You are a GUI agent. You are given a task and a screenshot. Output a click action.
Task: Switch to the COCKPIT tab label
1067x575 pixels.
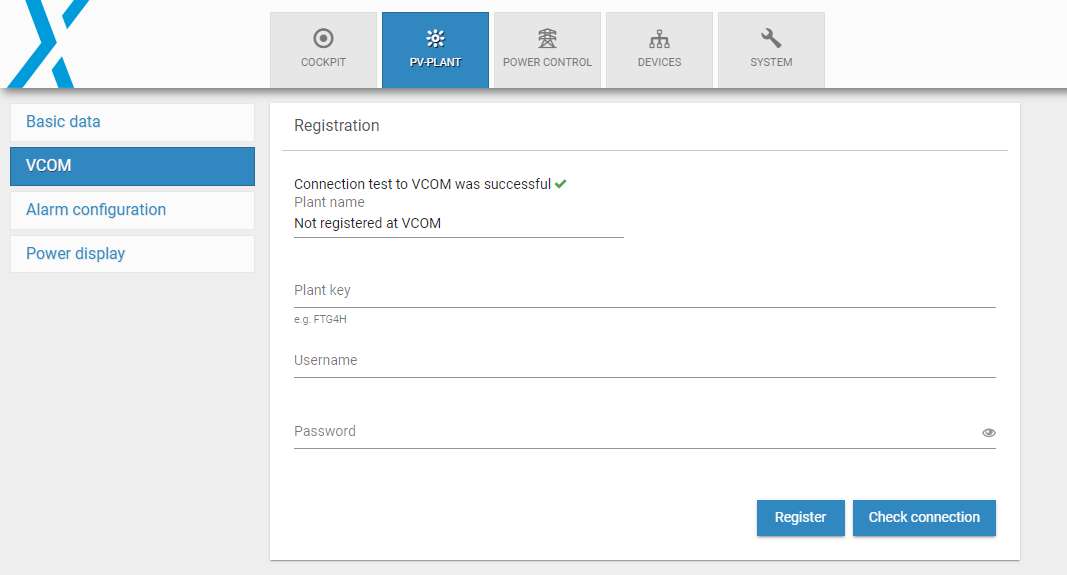[x=323, y=62]
